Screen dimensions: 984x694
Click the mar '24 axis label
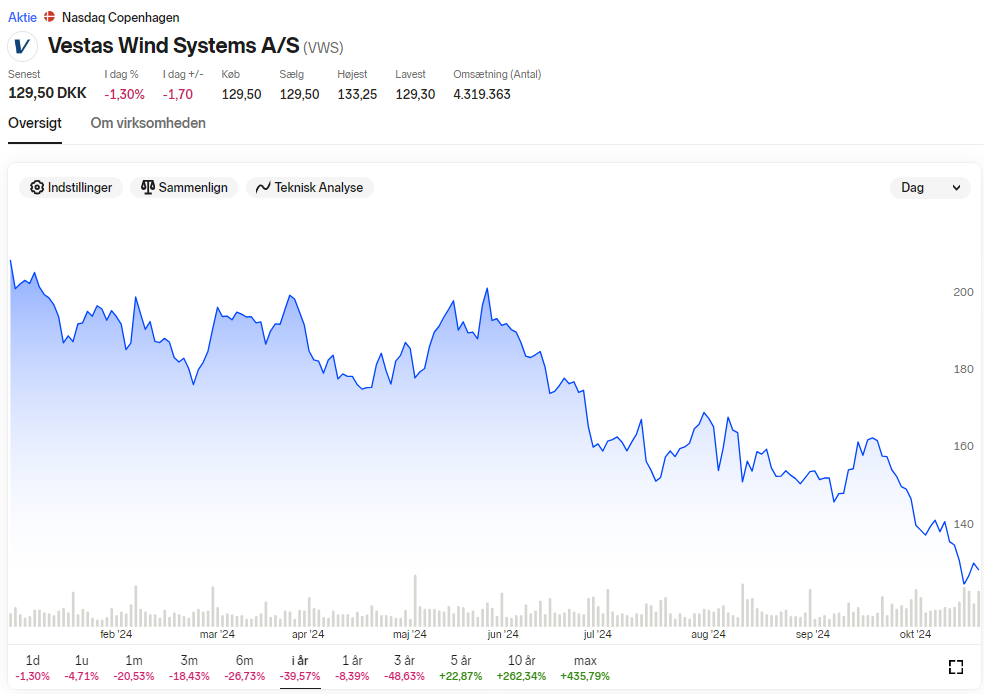[x=217, y=634]
